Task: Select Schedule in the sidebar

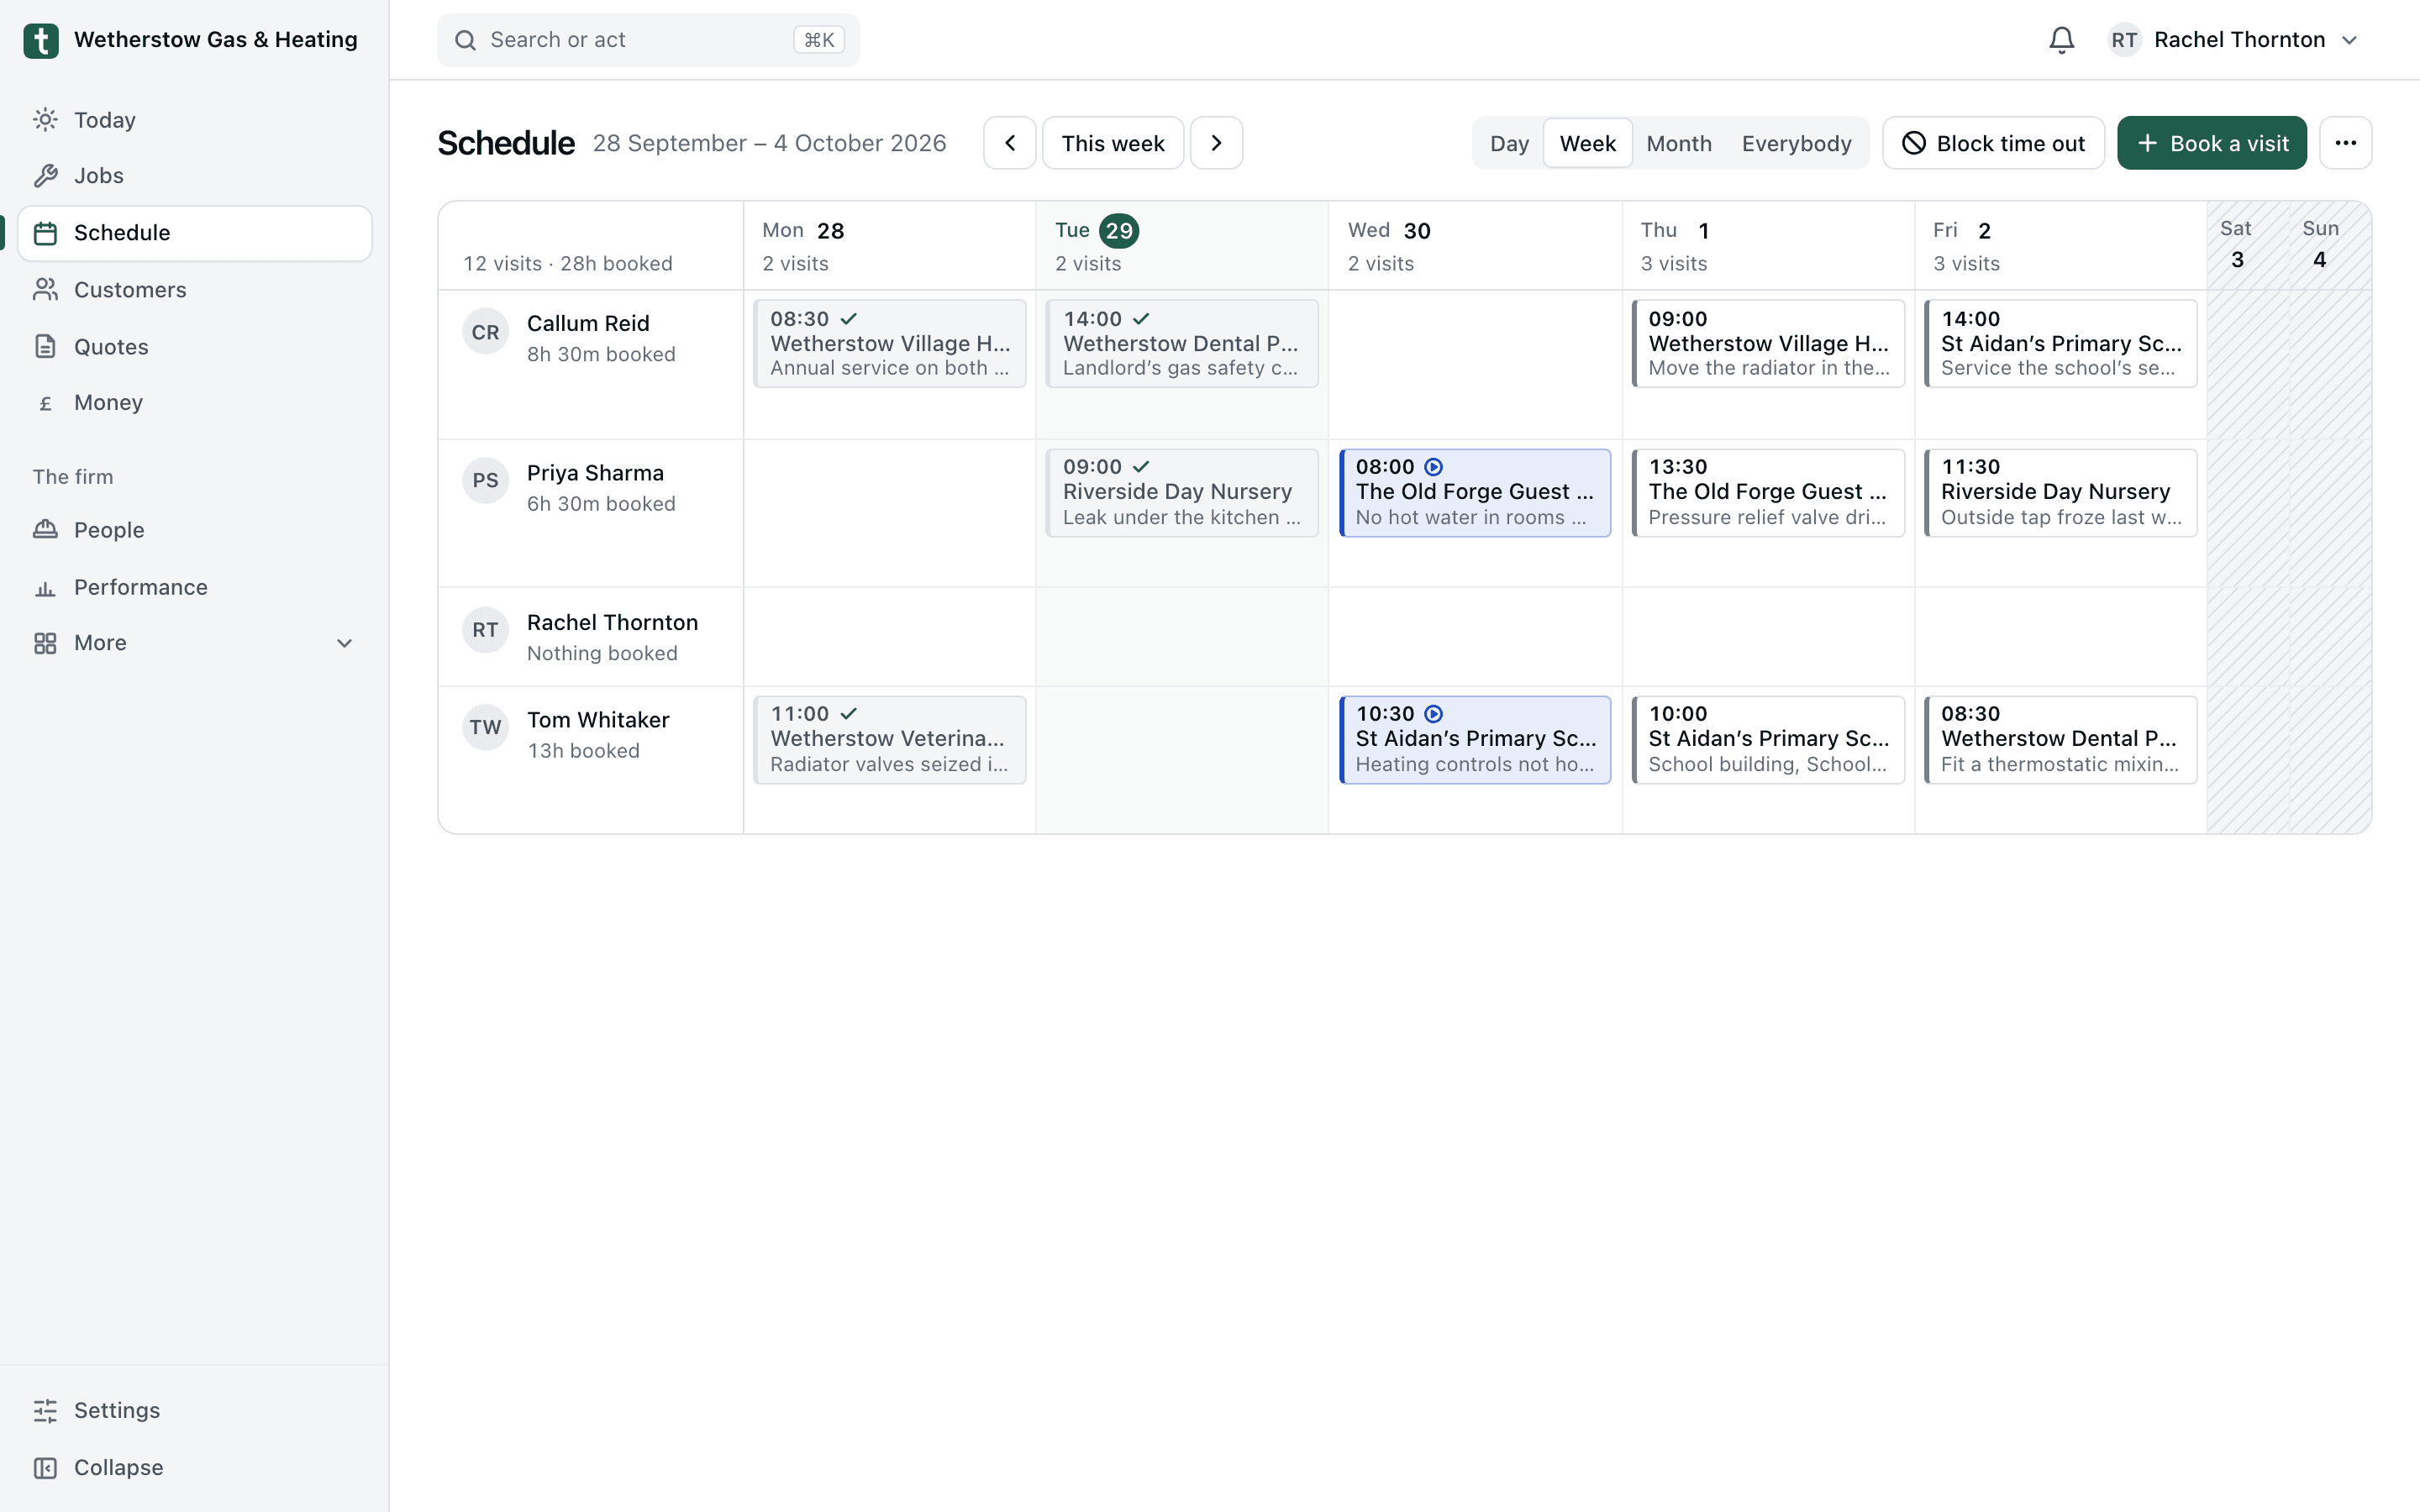Action: [x=195, y=233]
